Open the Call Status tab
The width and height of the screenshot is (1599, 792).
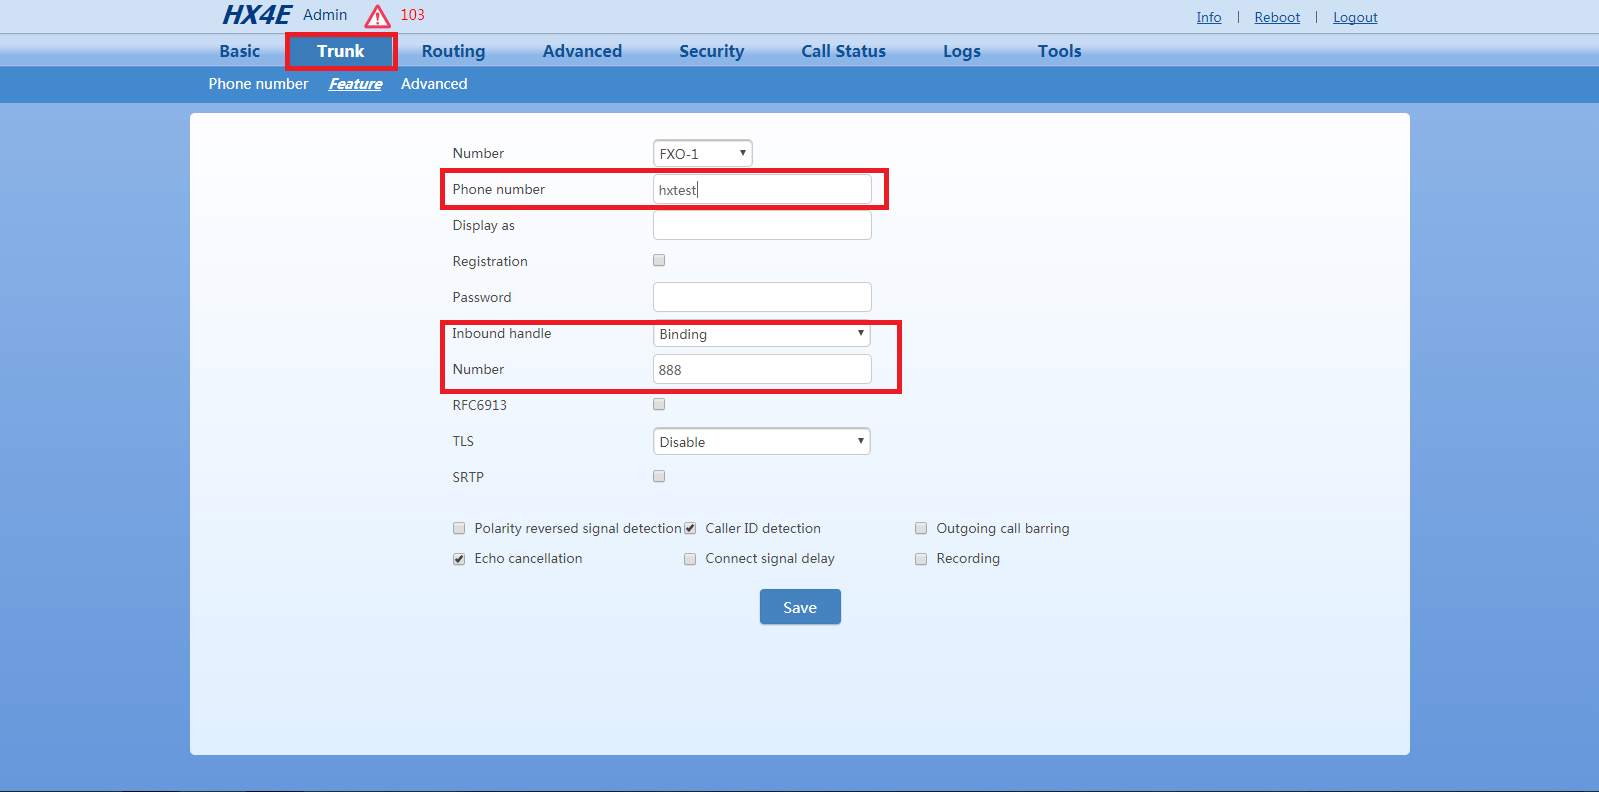(843, 51)
